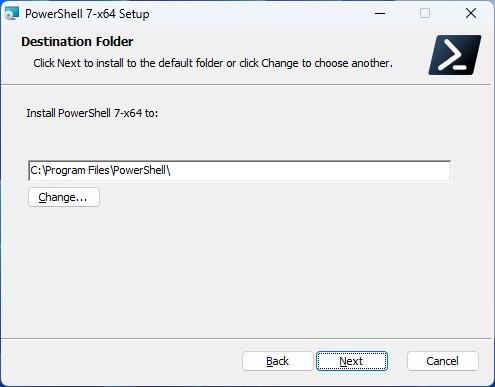Click the 'Program Files' part of the path

click(77, 171)
